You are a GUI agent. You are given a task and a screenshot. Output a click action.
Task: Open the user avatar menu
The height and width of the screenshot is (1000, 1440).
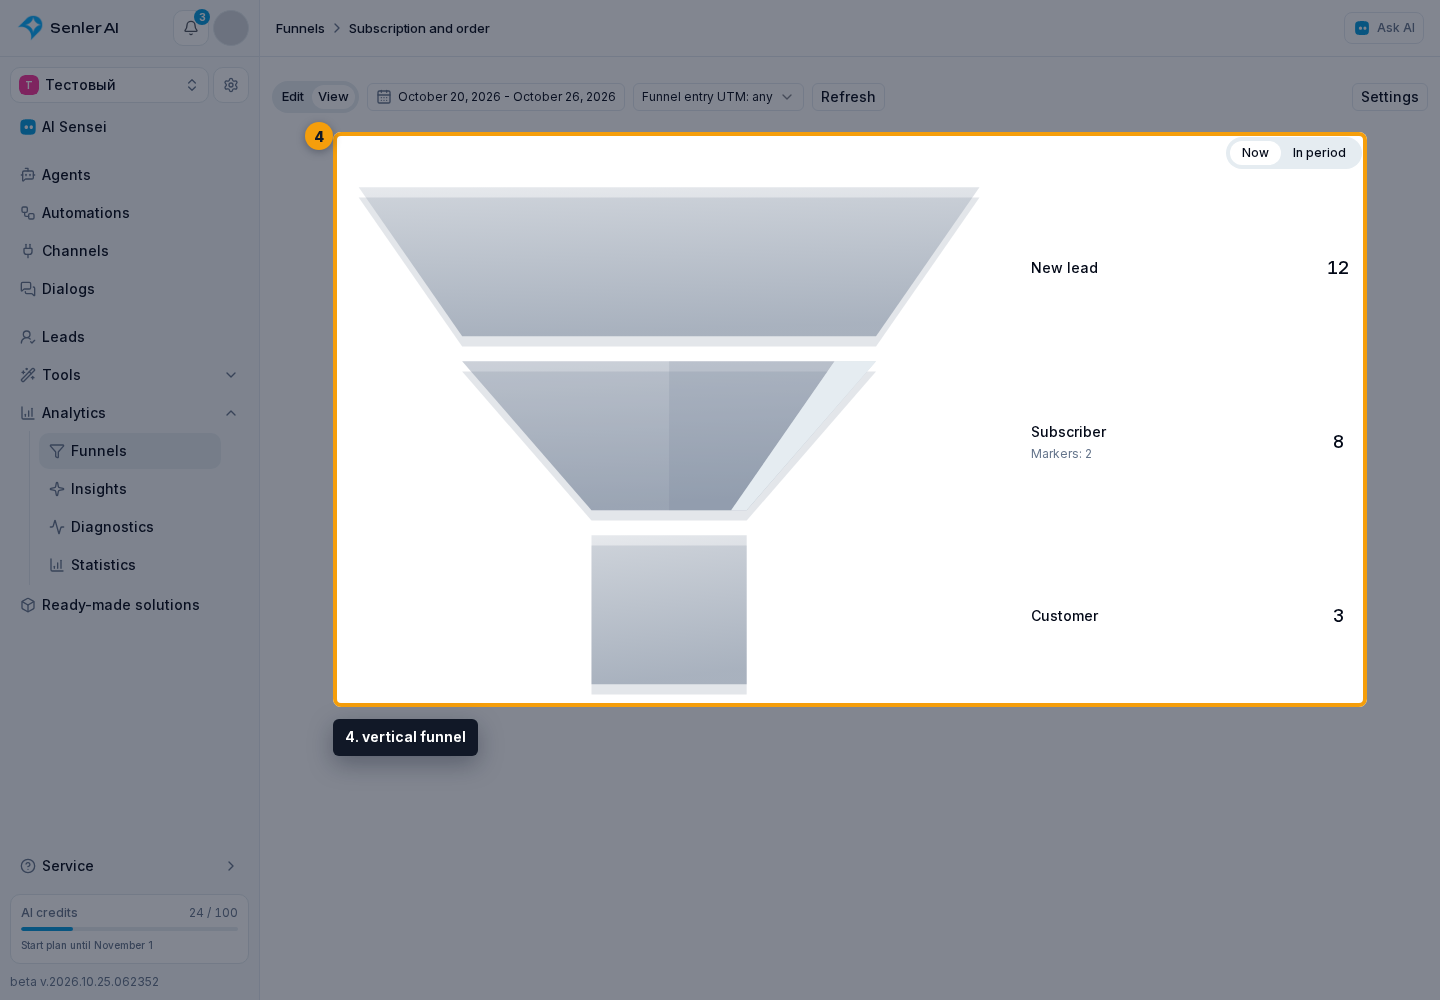[x=231, y=28]
